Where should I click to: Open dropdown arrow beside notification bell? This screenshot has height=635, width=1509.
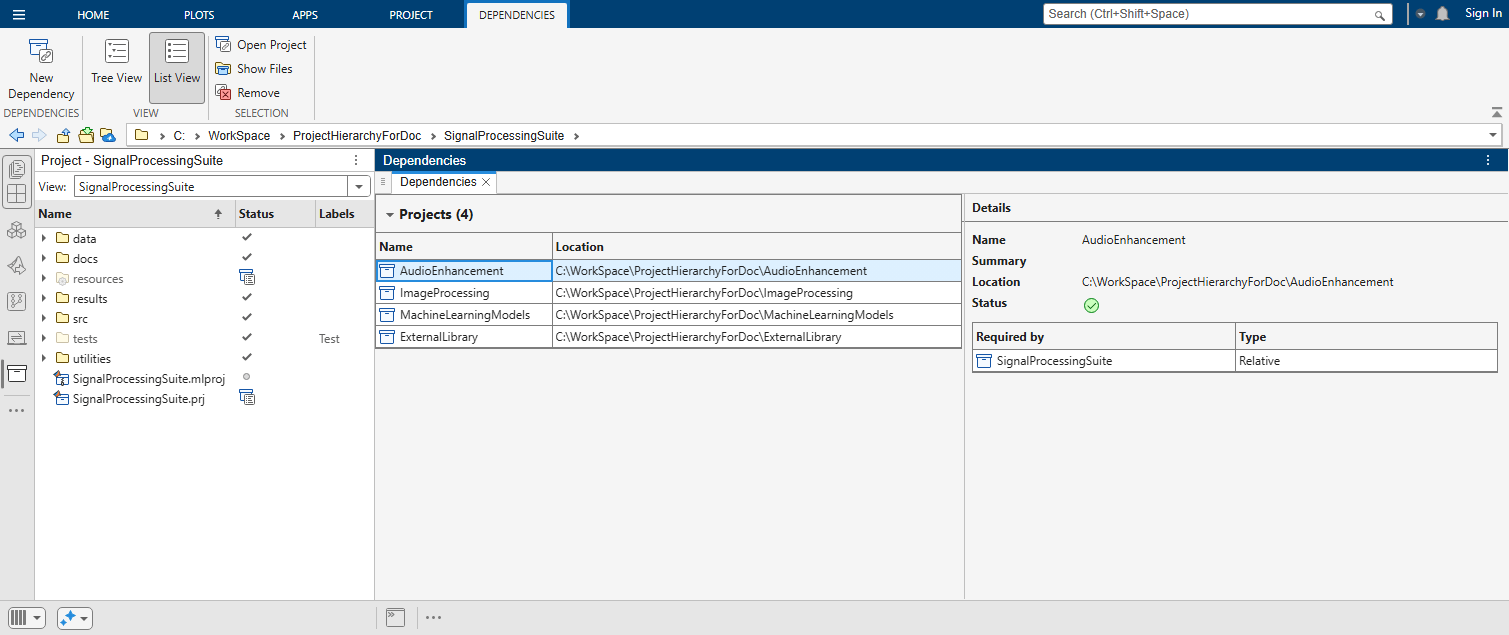[1420, 14]
